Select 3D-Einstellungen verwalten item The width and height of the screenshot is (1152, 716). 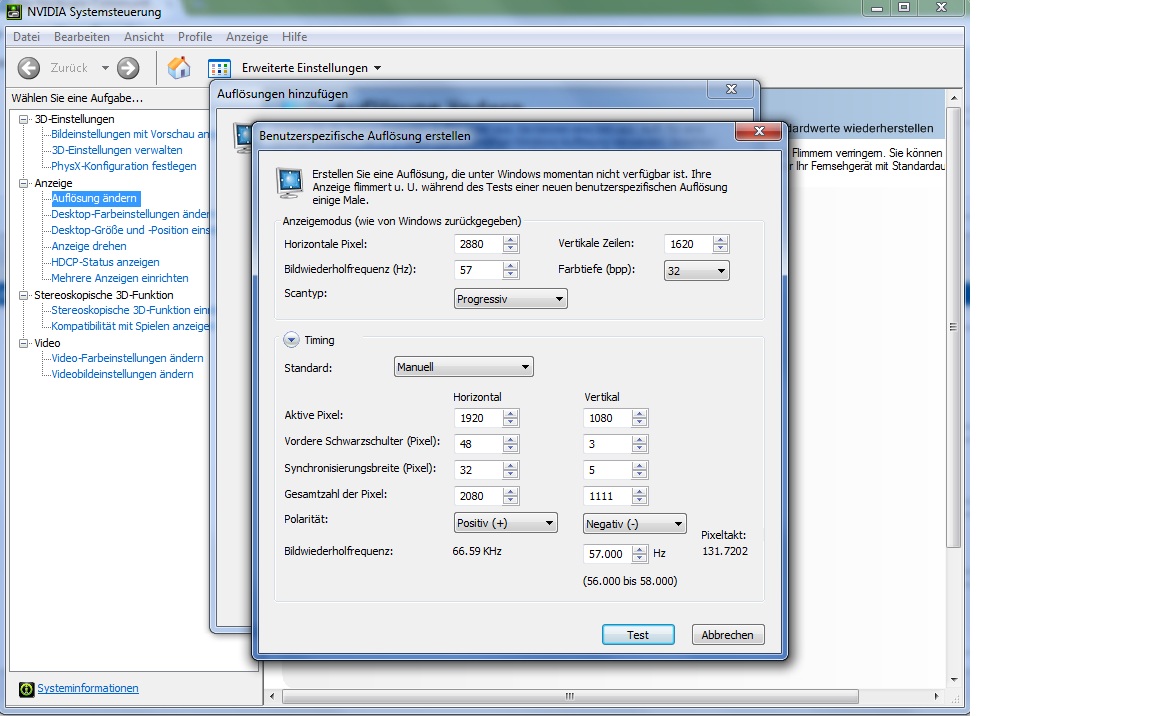click(117, 150)
